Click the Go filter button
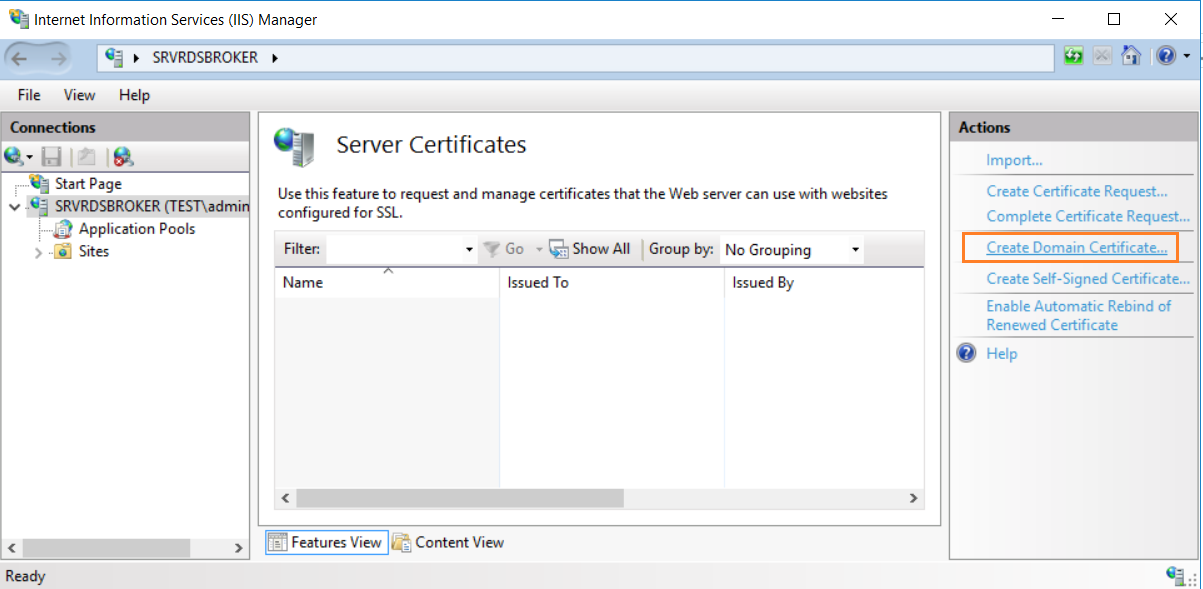The height and width of the screenshot is (589, 1203). (x=503, y=249)
